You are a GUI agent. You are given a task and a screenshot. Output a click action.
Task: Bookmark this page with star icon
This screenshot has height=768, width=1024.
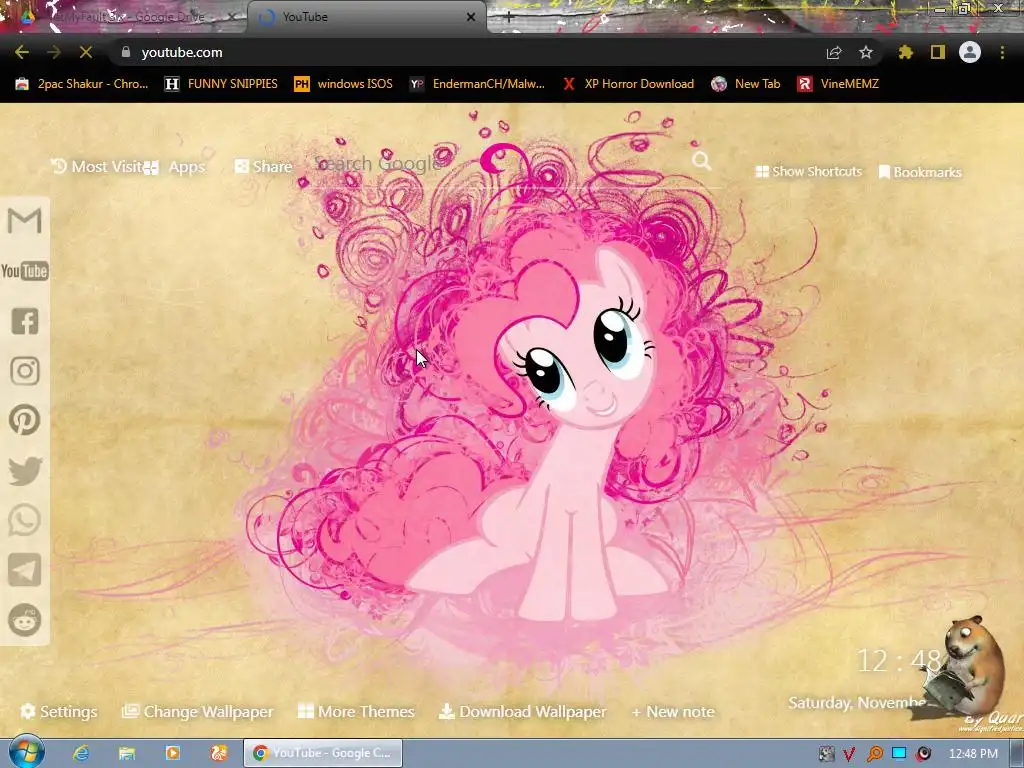pyautogui.click(x=866, y=52)
